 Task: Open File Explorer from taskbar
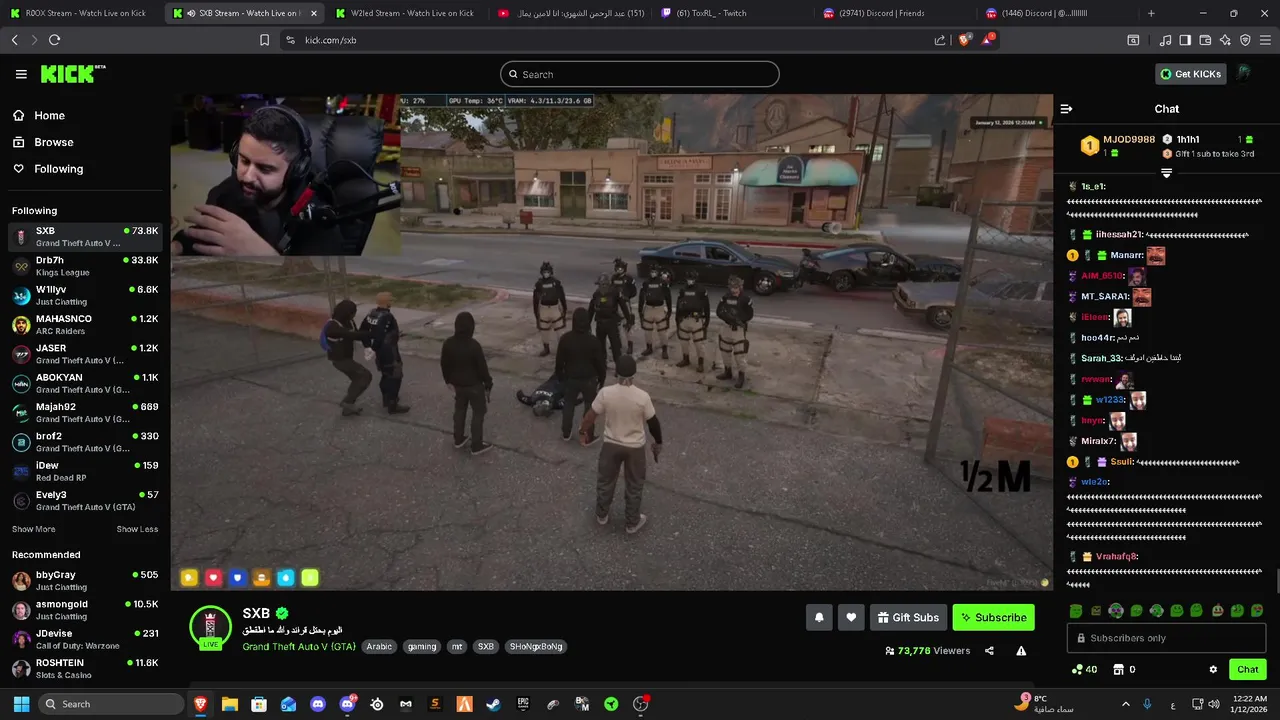pos(230,704)
